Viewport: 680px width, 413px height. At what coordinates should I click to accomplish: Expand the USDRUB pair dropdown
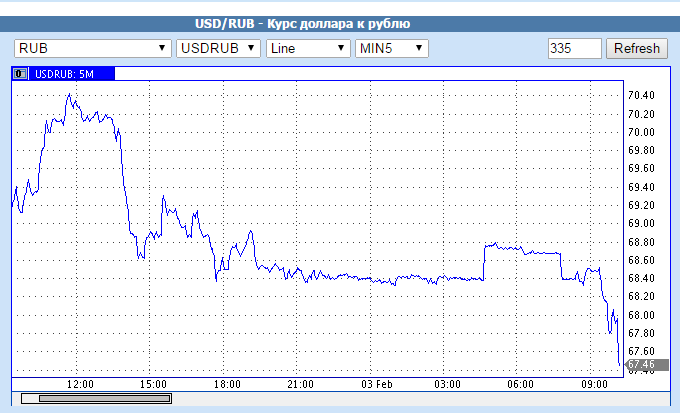(x=218, y=48)
